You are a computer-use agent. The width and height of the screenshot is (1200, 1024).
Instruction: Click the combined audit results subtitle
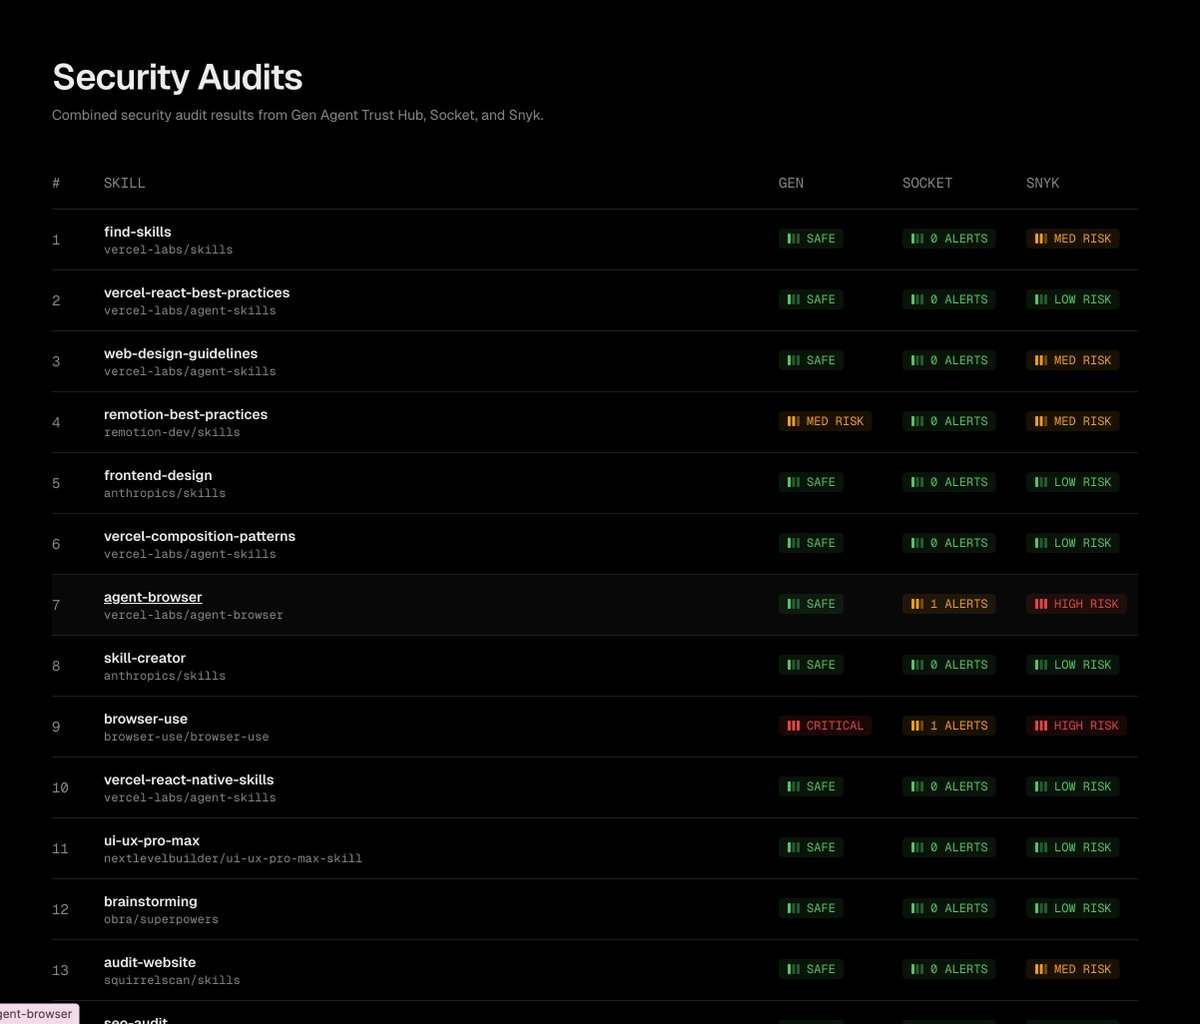(298, 116)
